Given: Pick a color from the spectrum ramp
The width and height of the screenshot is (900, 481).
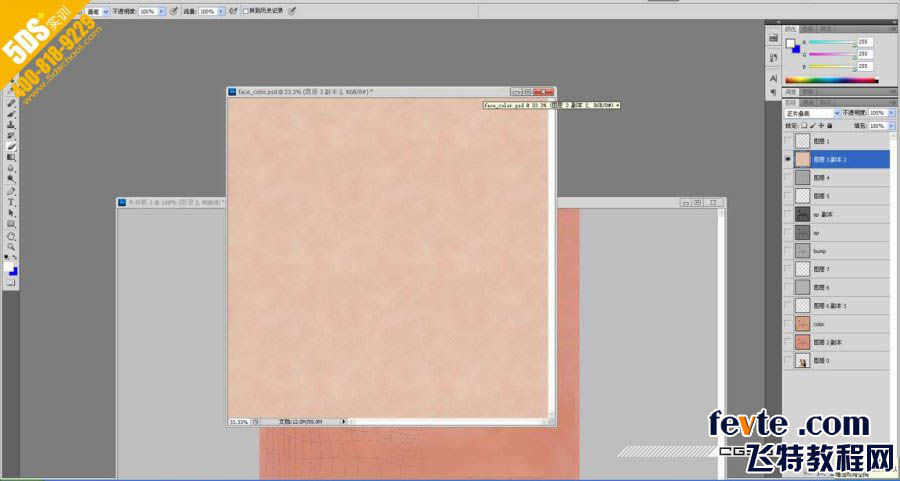Looking at the screenshot, I should coord(832,80).
